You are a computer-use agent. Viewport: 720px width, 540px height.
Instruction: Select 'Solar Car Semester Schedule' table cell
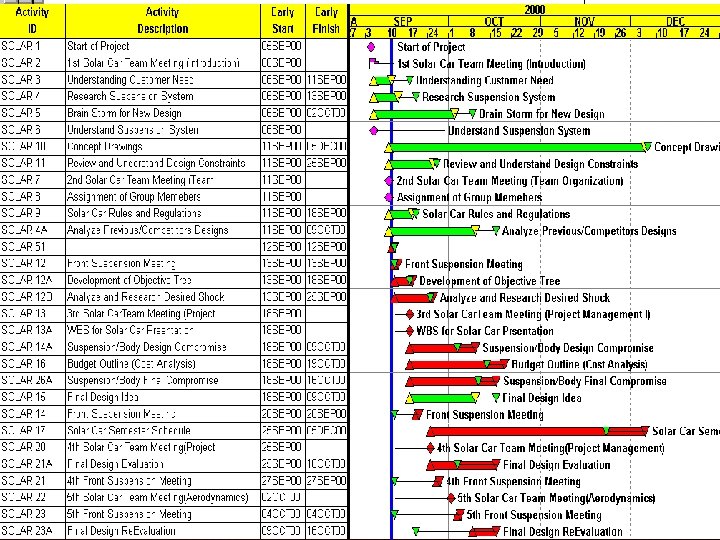(163, 431)
